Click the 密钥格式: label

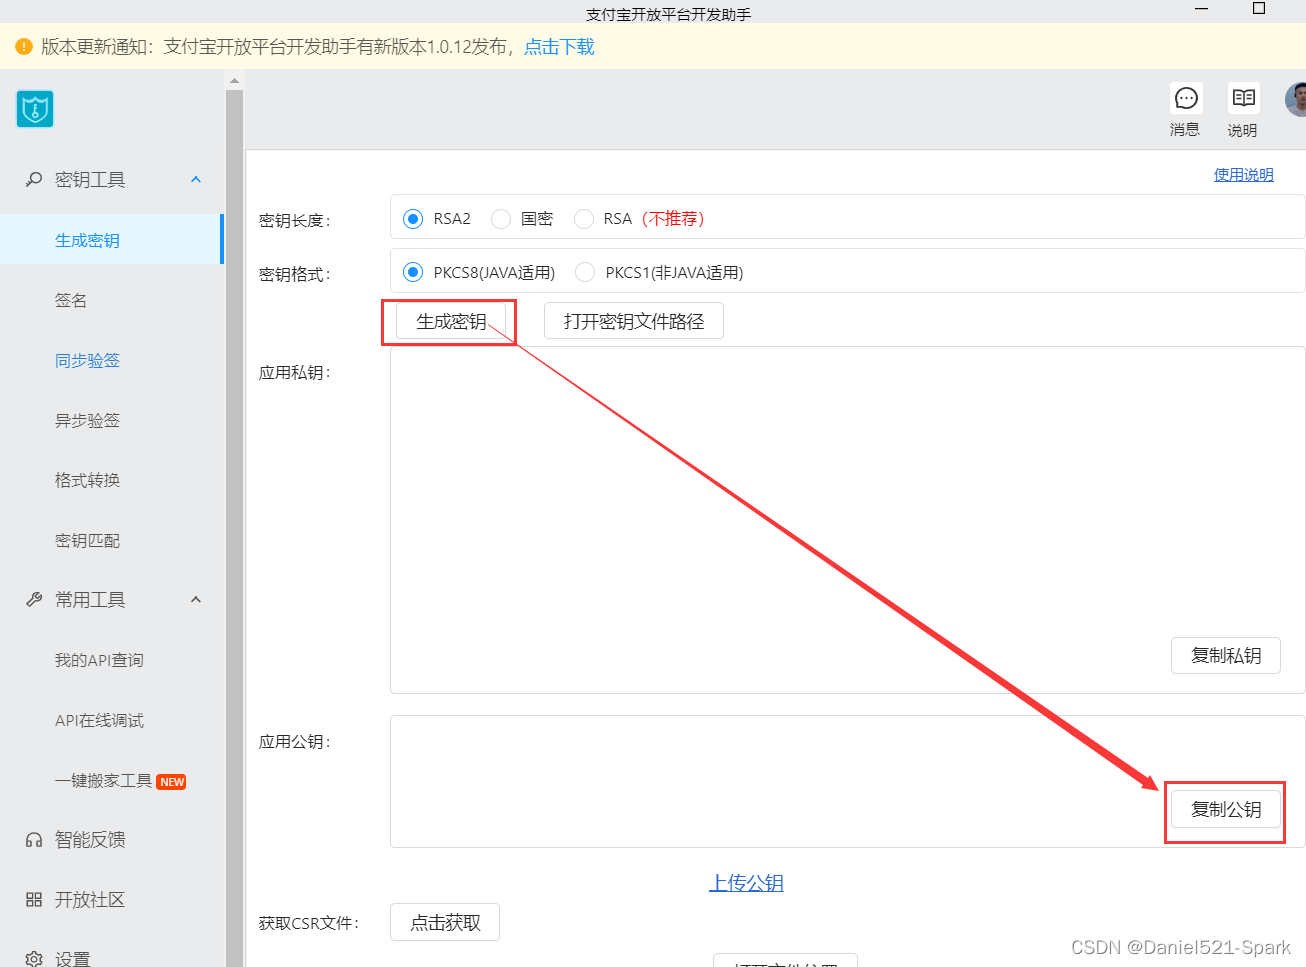(x=295, y=274)
